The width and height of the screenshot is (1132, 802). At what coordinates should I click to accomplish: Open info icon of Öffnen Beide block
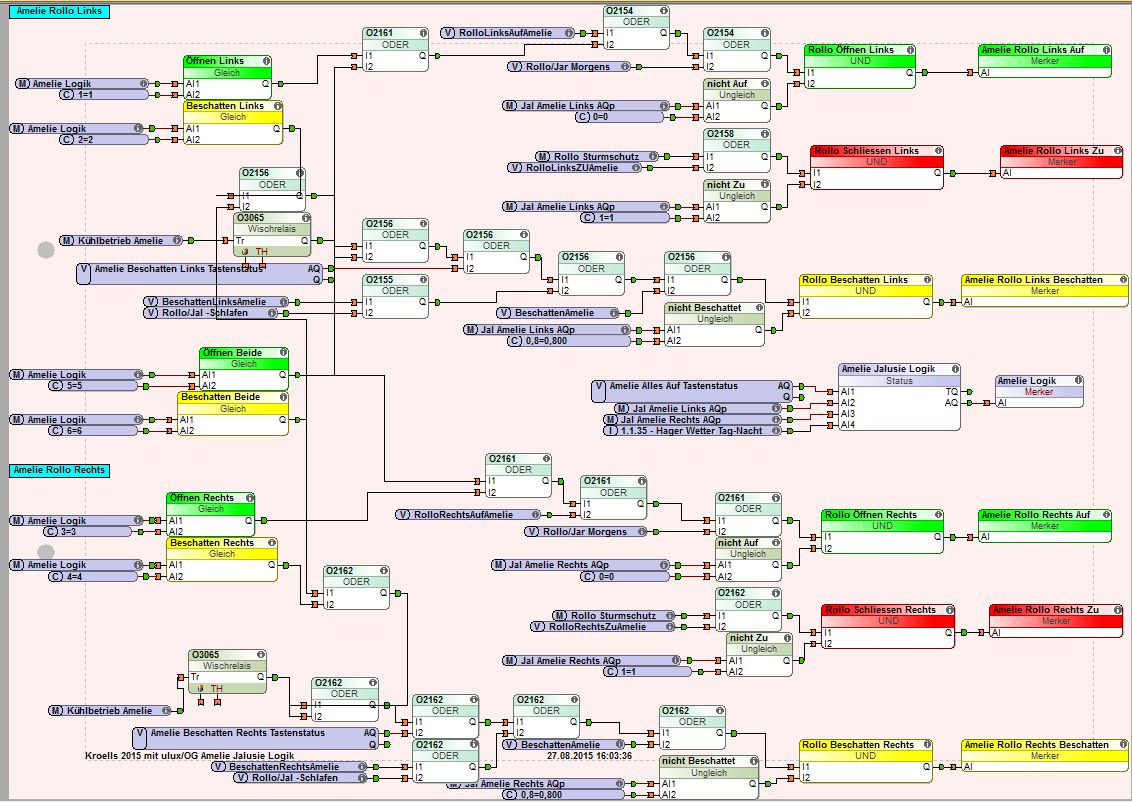283,353
